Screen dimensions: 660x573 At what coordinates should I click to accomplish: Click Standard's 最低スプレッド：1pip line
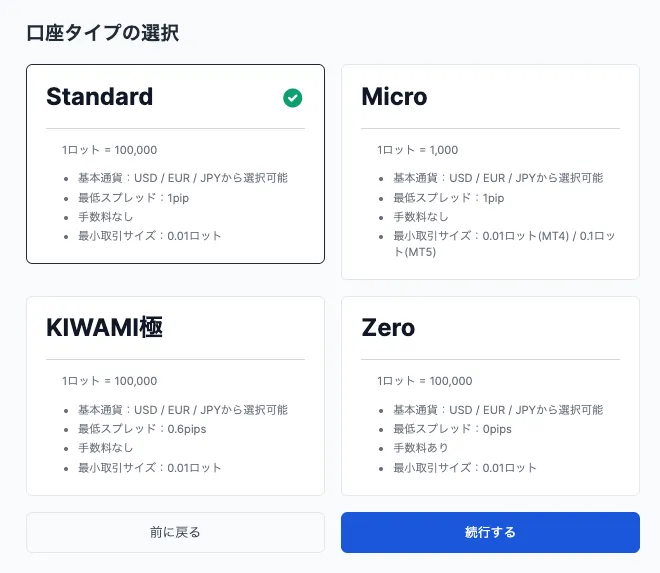pyautogui.click(x=133, y=198)
